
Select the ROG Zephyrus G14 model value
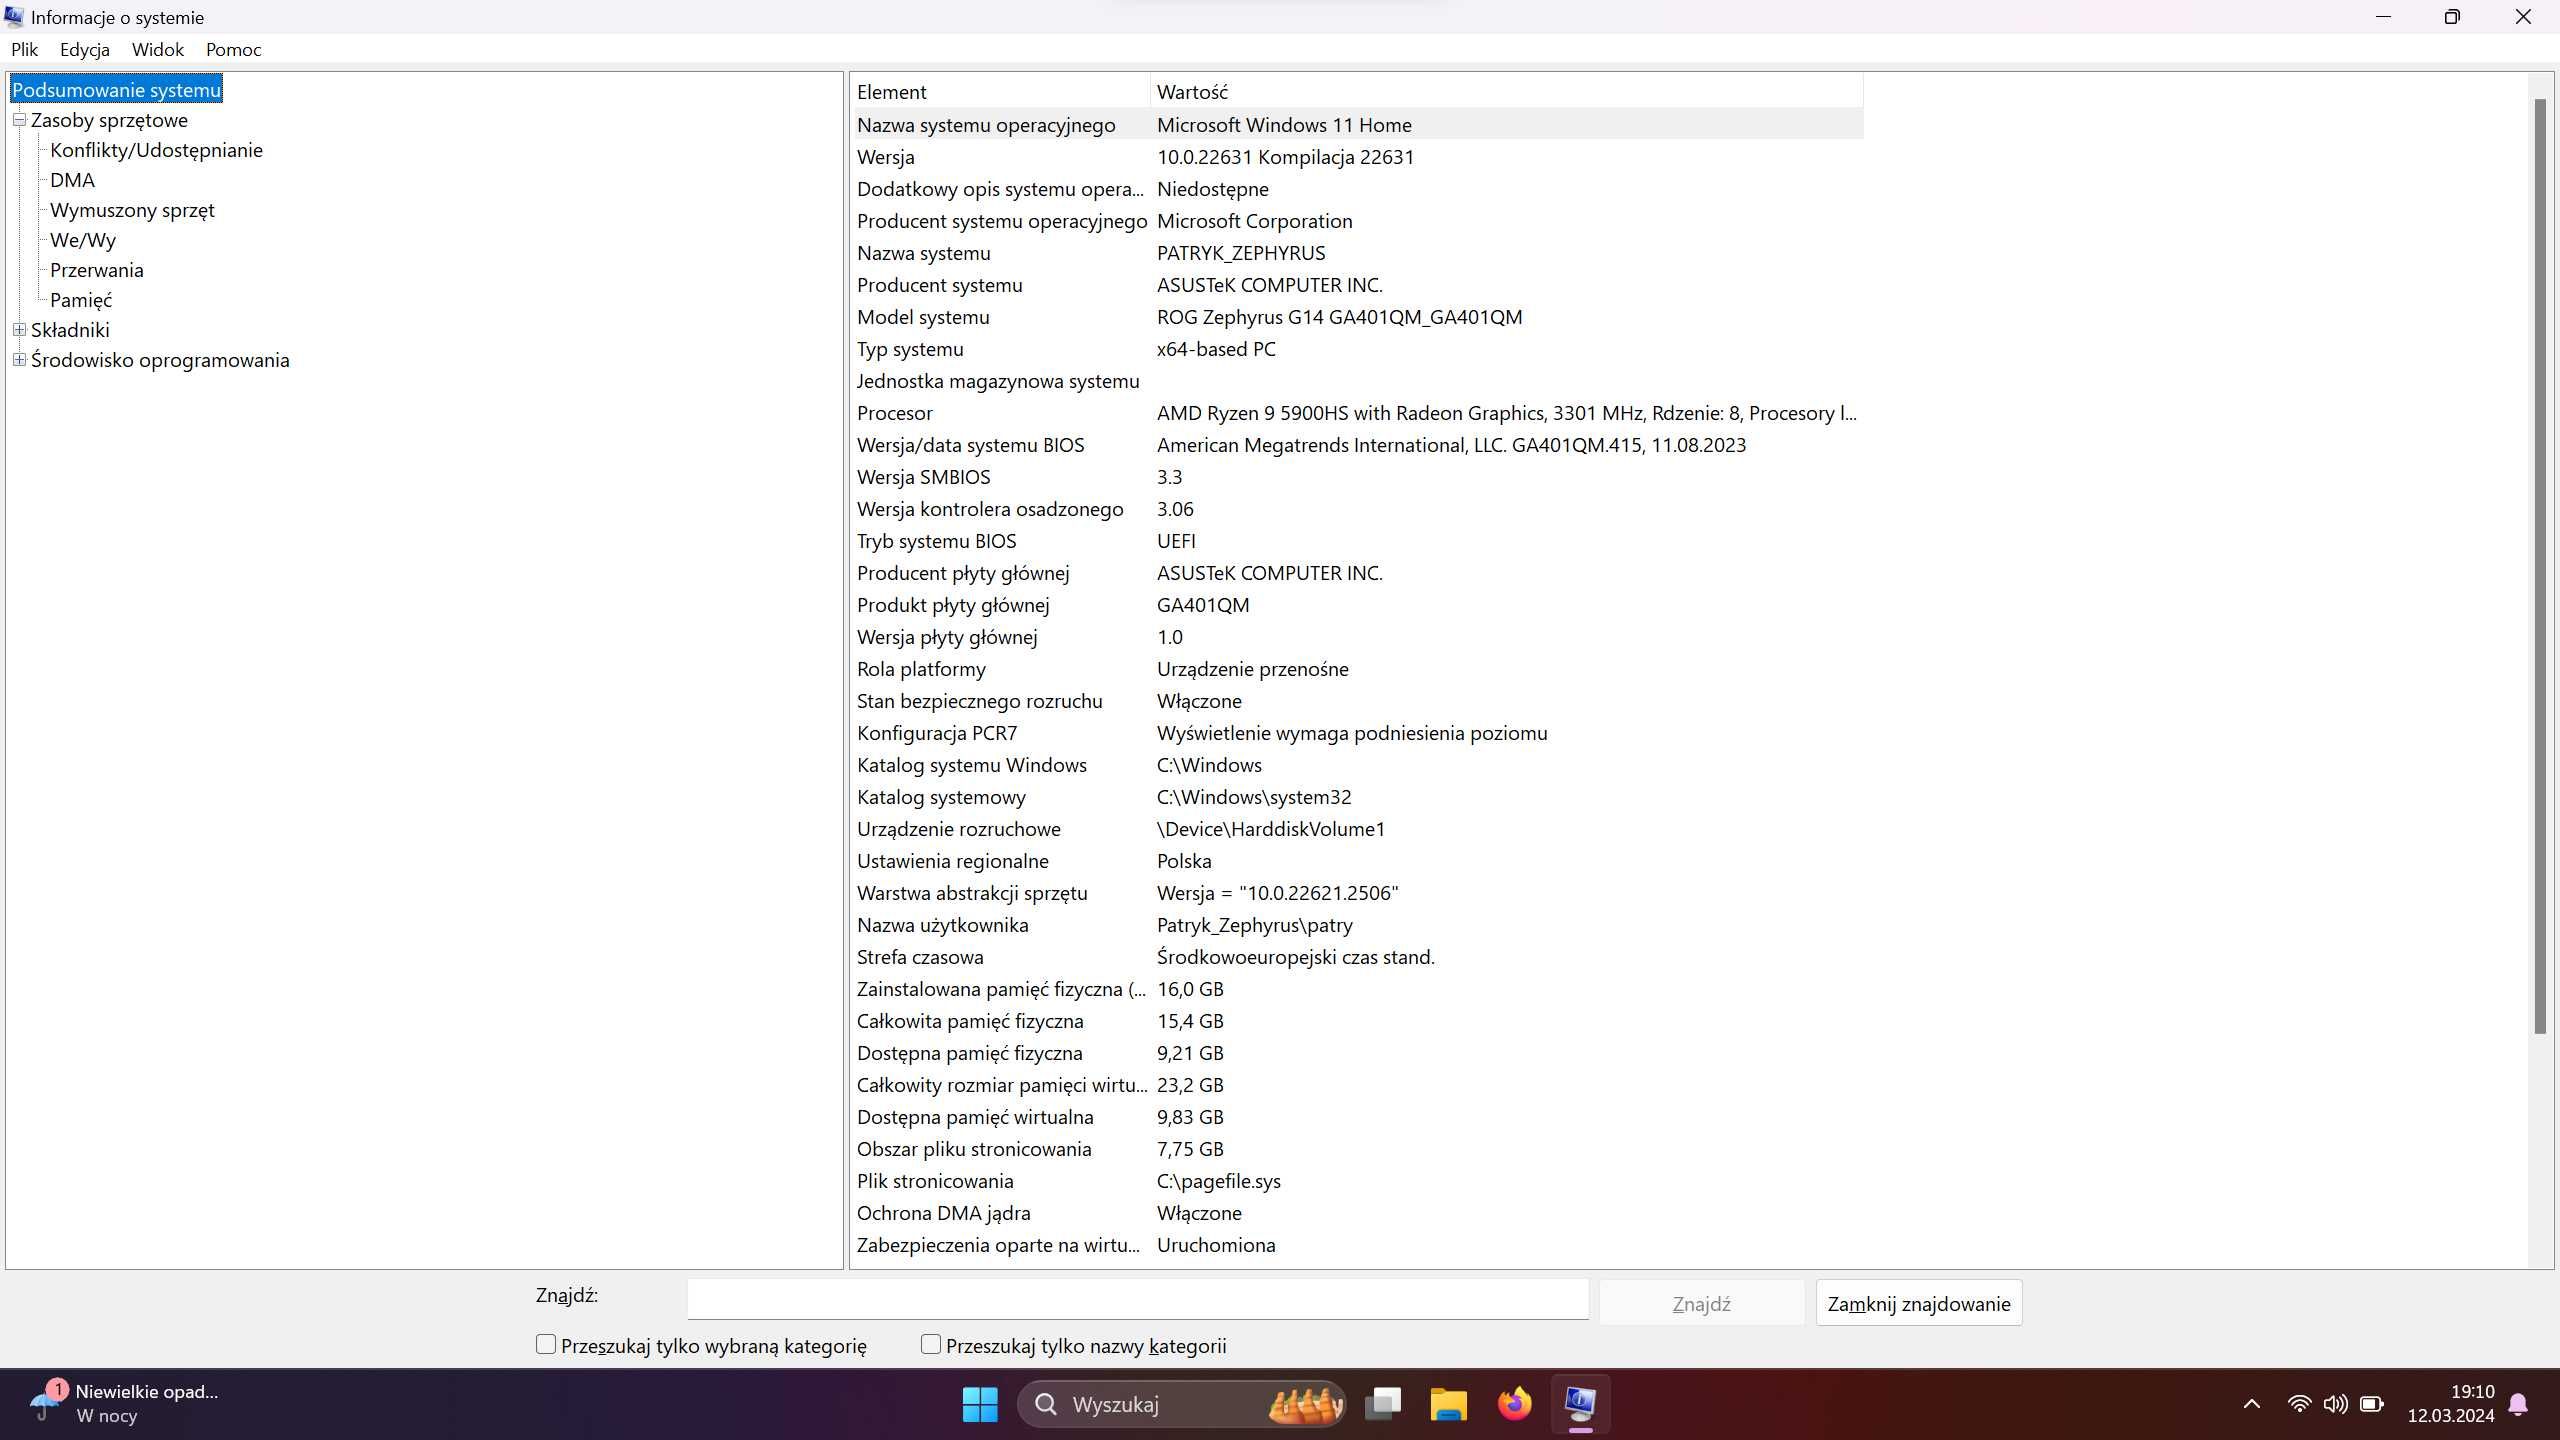[x=1339, y=317]
